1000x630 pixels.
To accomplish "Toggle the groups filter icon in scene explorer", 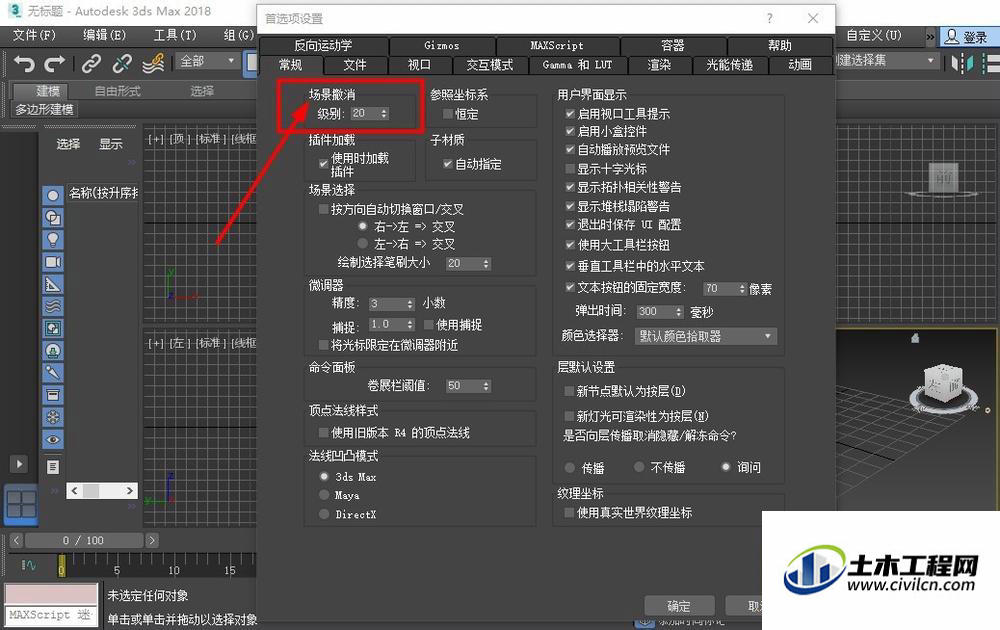I will click(53, 328).
